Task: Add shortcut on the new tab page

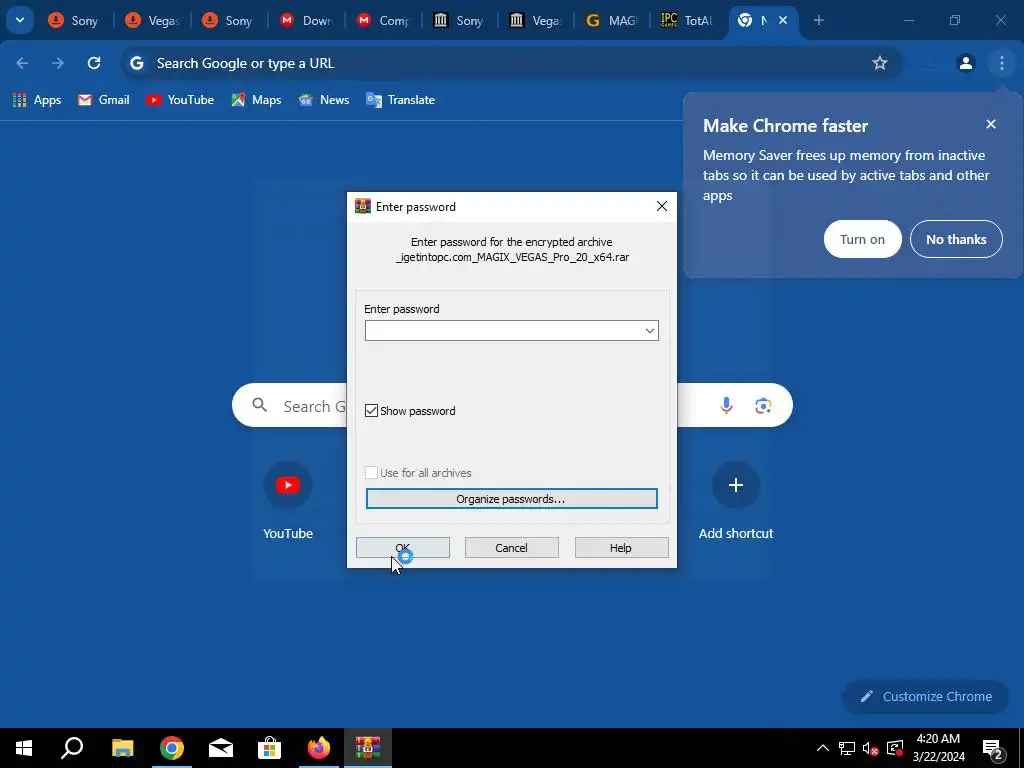Action: 736,500
